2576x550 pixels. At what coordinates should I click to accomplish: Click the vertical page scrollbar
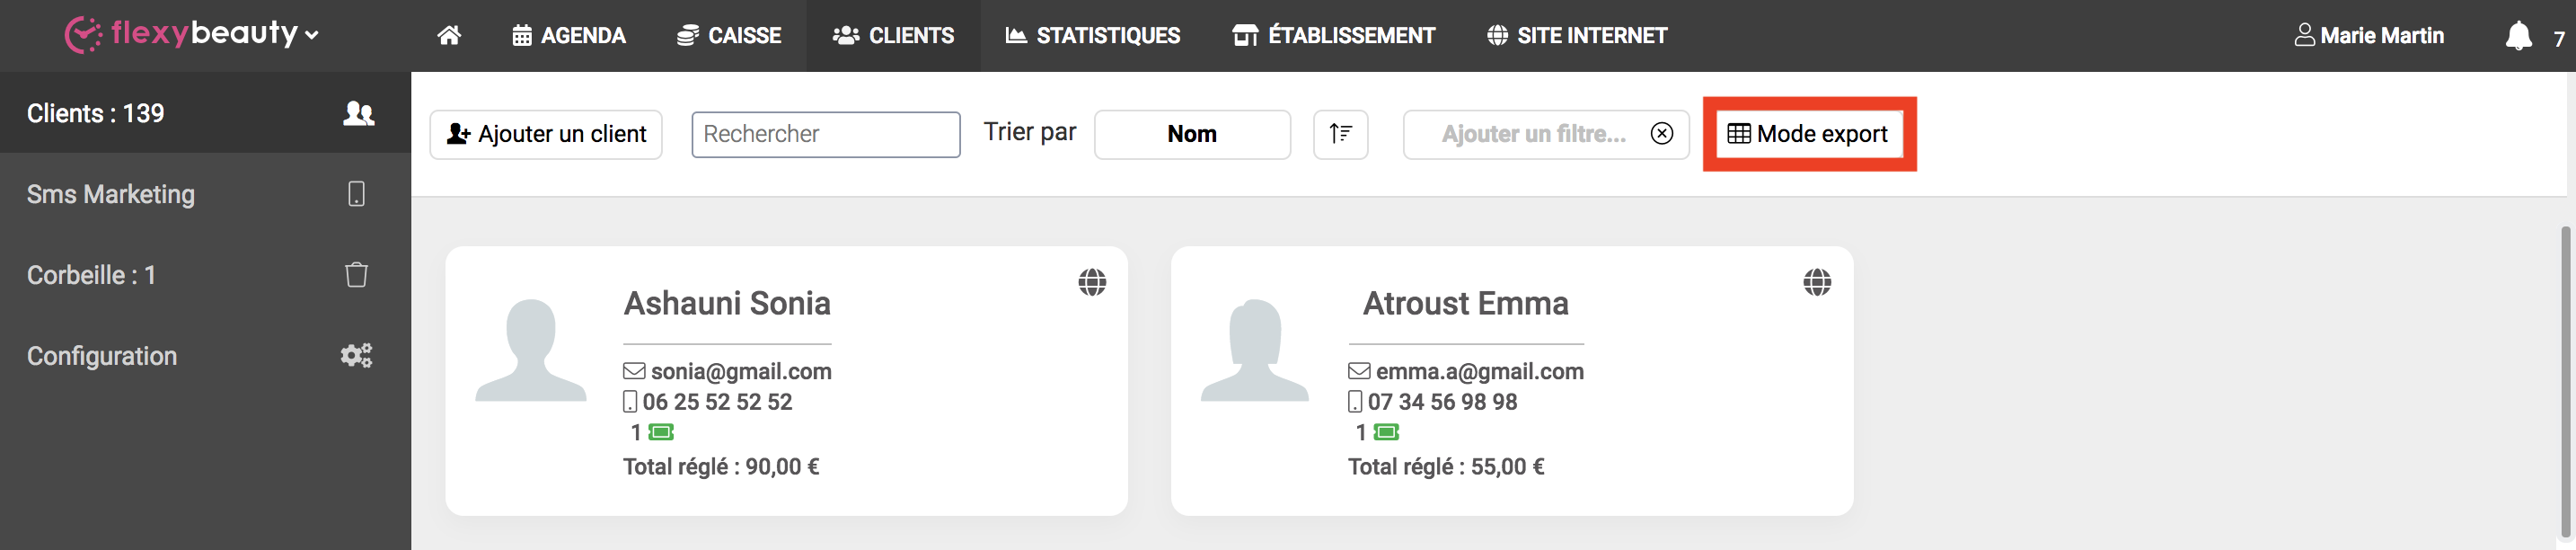[x=2566, y=380]
